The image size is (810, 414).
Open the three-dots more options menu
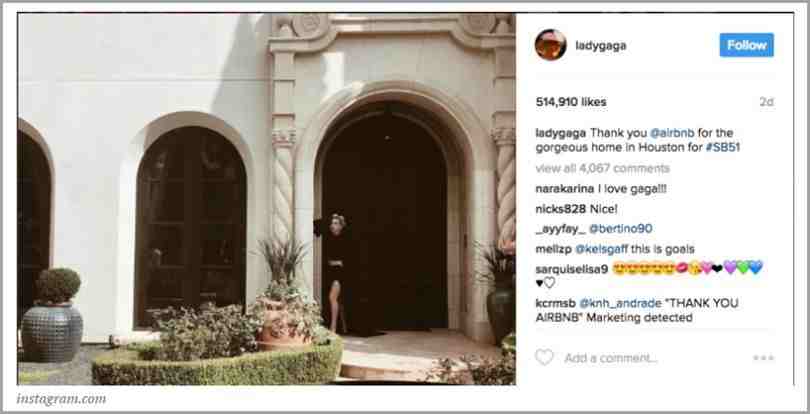764,358
